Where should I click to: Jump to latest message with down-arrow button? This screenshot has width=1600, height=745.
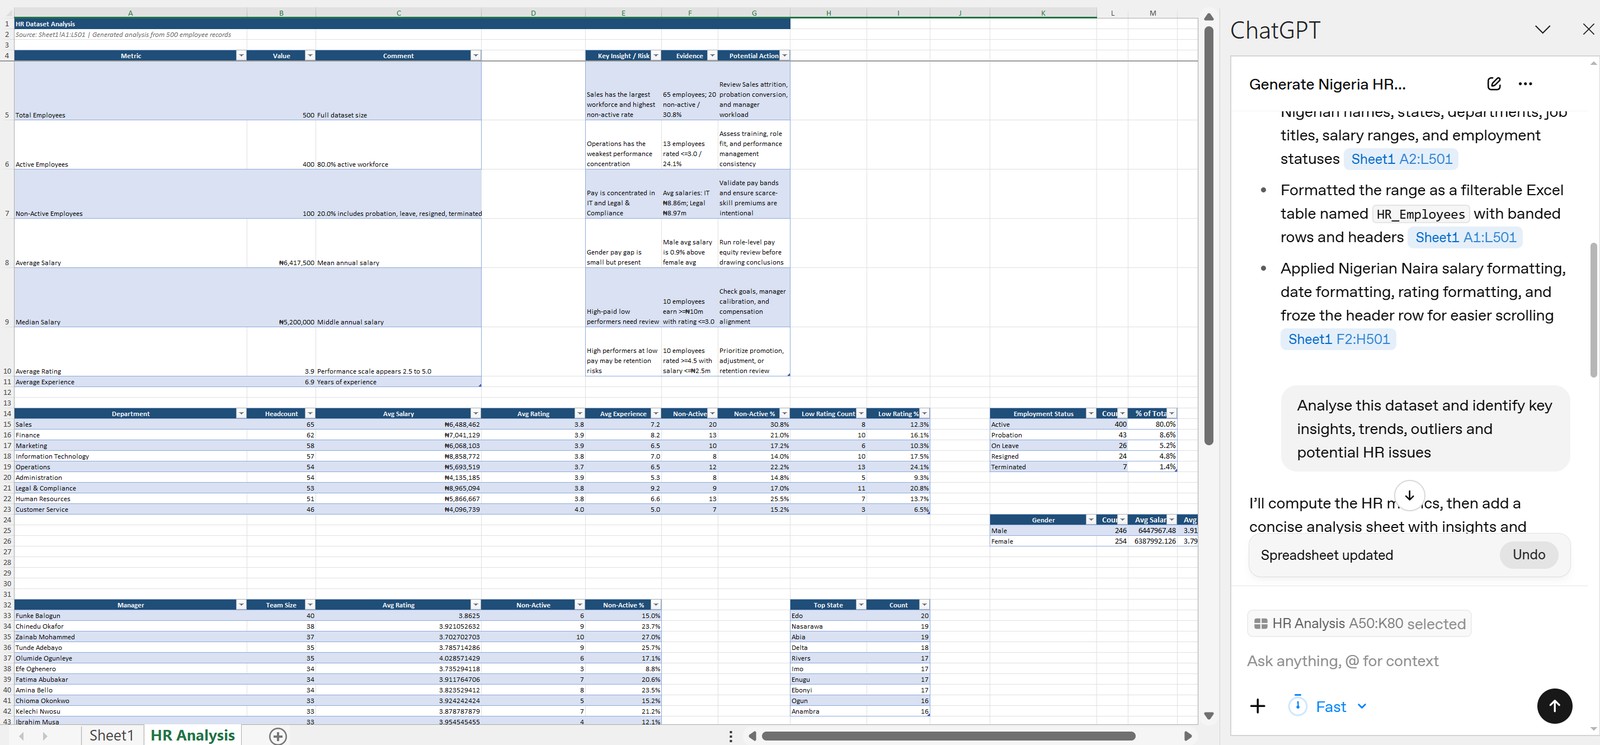pyautogui.click(x=1409, y=495)
